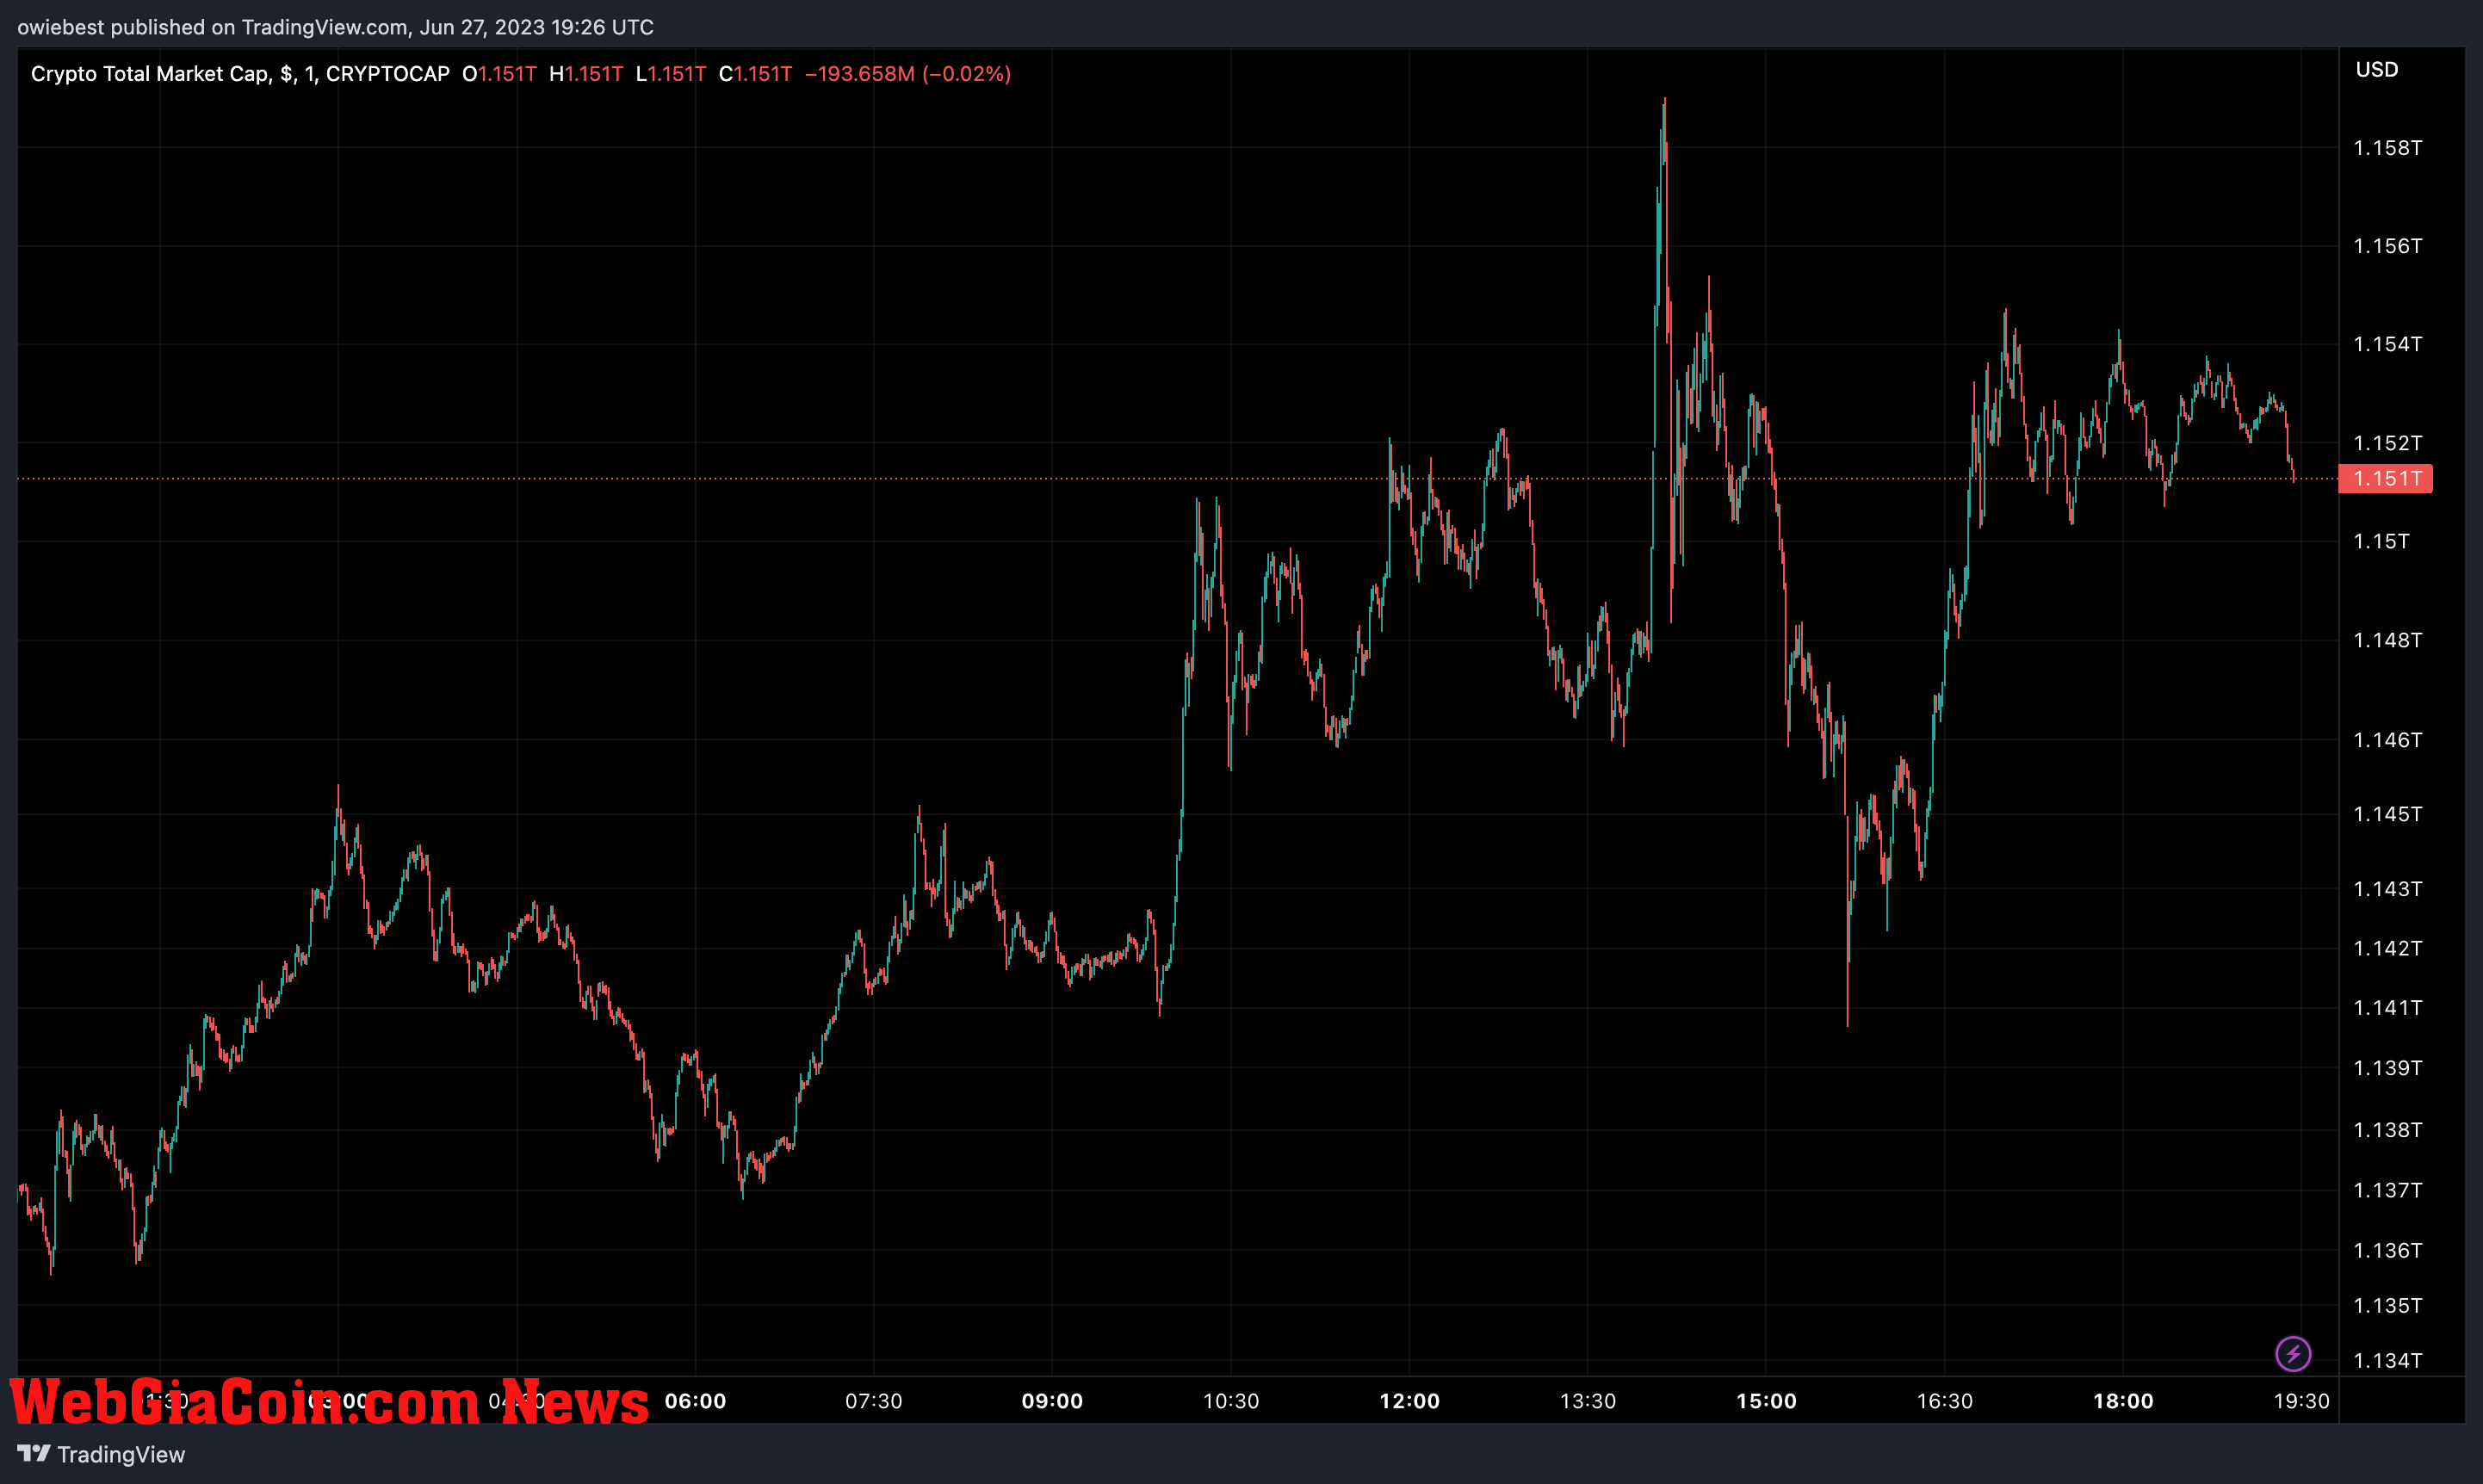Click the 09:00 time axis label
This screenshot has width=2483, height=1484.
point(1052,1401)
